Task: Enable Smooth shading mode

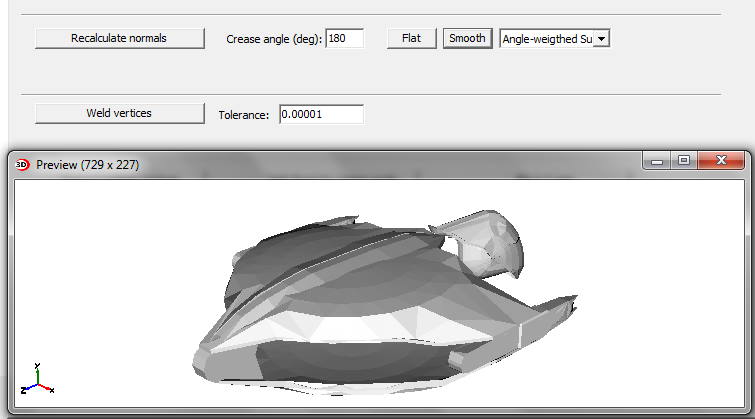Action: (467, 39)
